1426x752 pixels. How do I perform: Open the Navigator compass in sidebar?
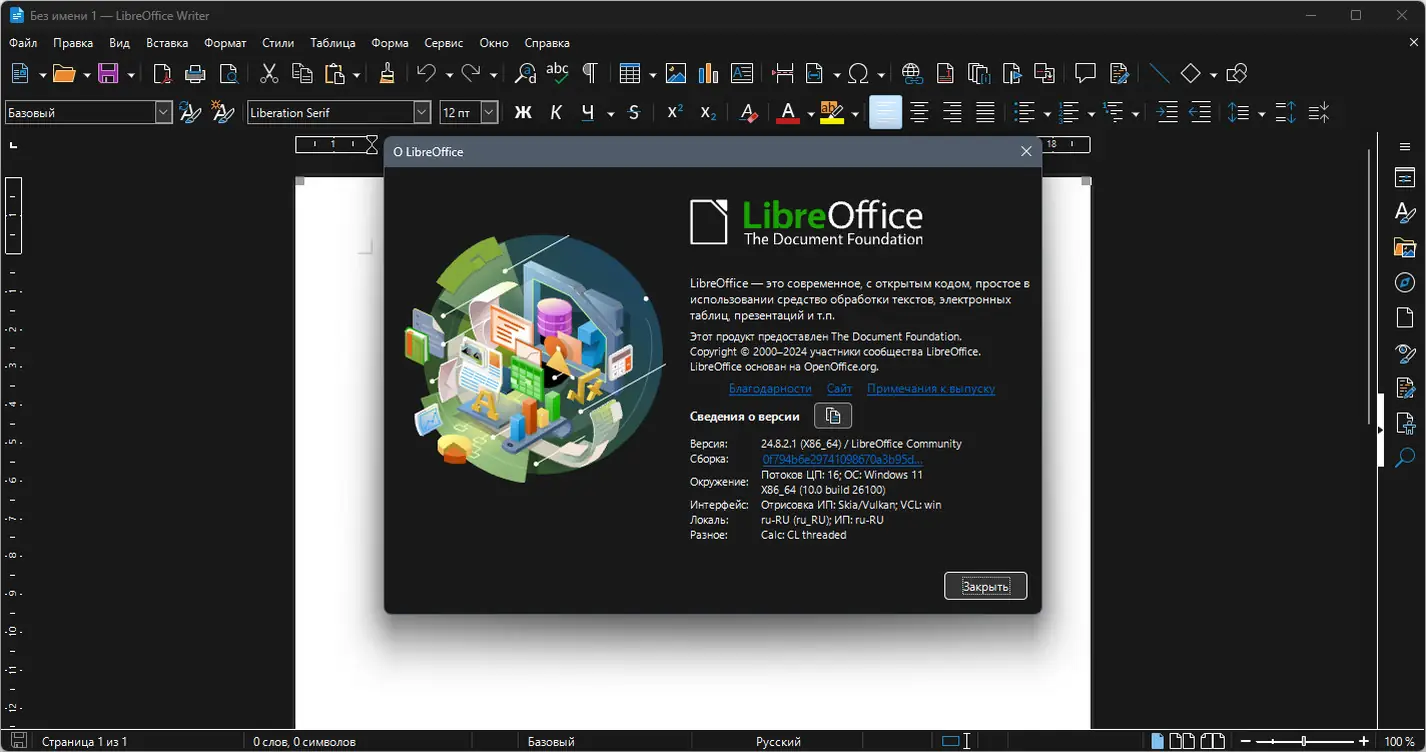point(1405,283)
